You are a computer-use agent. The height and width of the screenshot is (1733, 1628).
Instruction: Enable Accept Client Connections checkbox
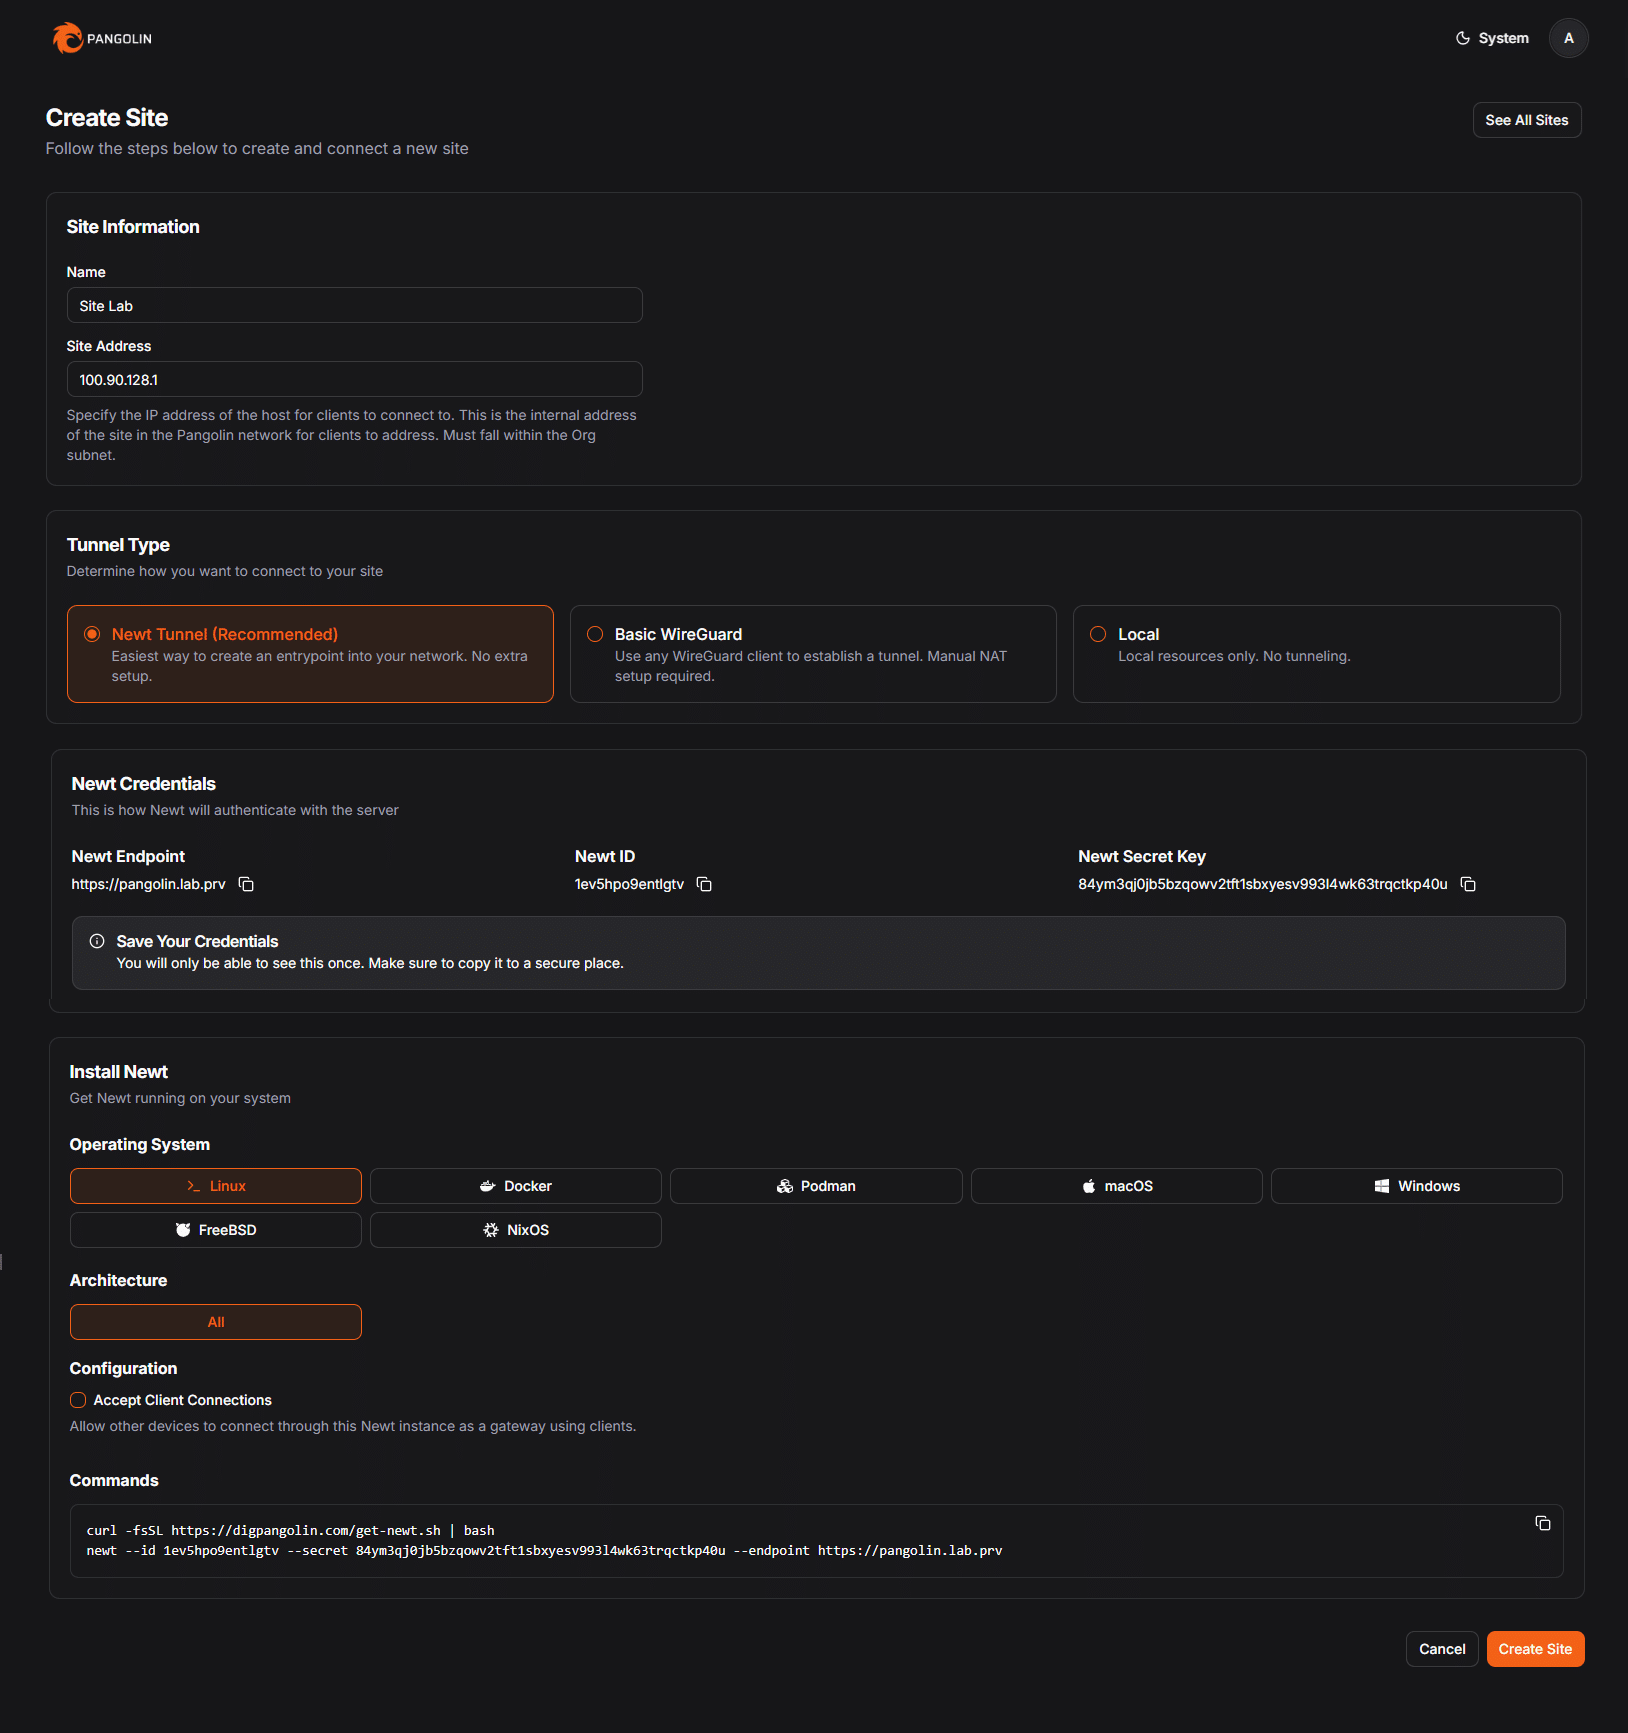[x=78, y=1400]
